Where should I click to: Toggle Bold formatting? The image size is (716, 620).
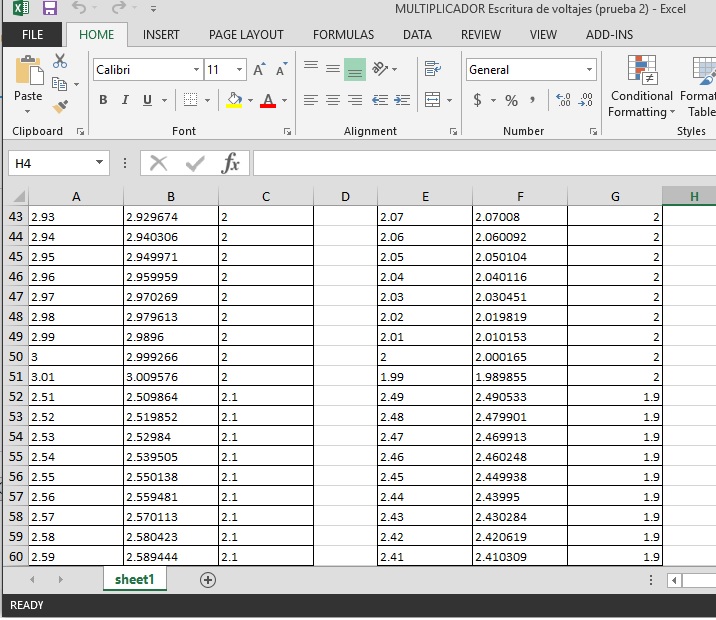click(x=103, y=100)
